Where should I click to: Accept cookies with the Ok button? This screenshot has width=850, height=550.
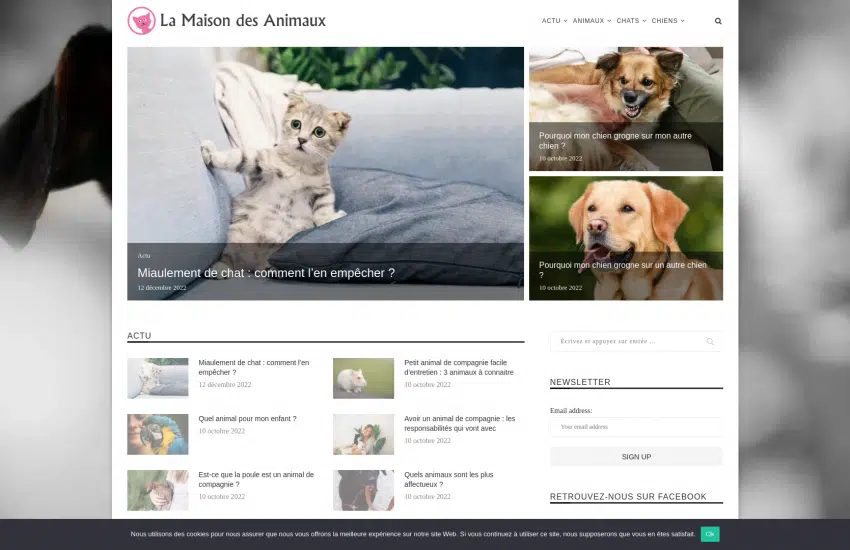point(710,534)
